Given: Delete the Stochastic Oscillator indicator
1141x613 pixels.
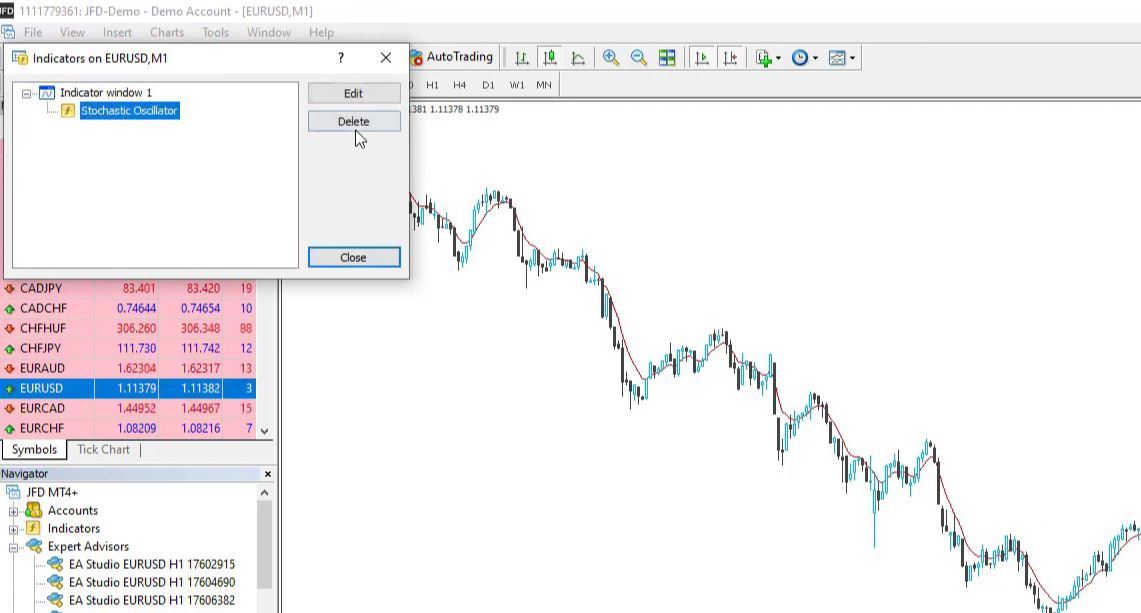Looking at the screenshot, I should (353, 121).
